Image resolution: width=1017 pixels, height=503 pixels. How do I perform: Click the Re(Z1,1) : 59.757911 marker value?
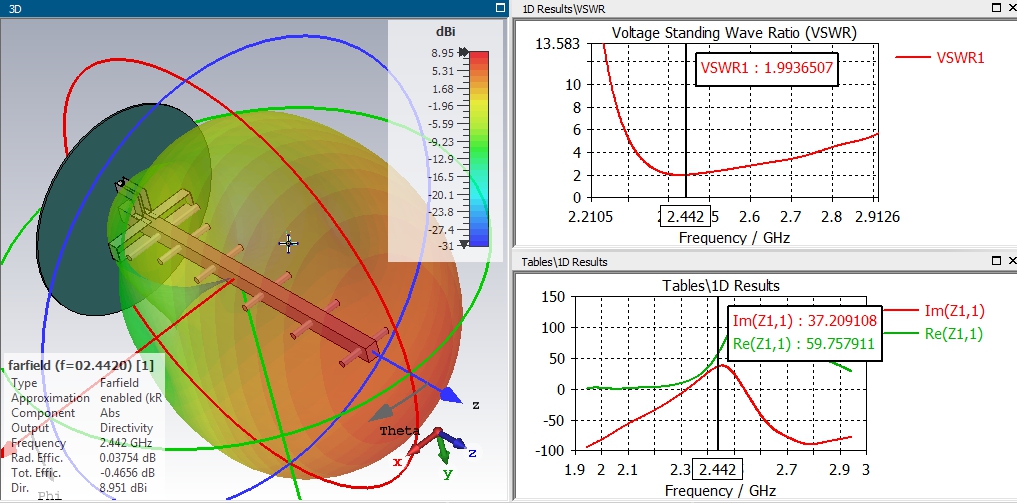[x=804, y=344]
